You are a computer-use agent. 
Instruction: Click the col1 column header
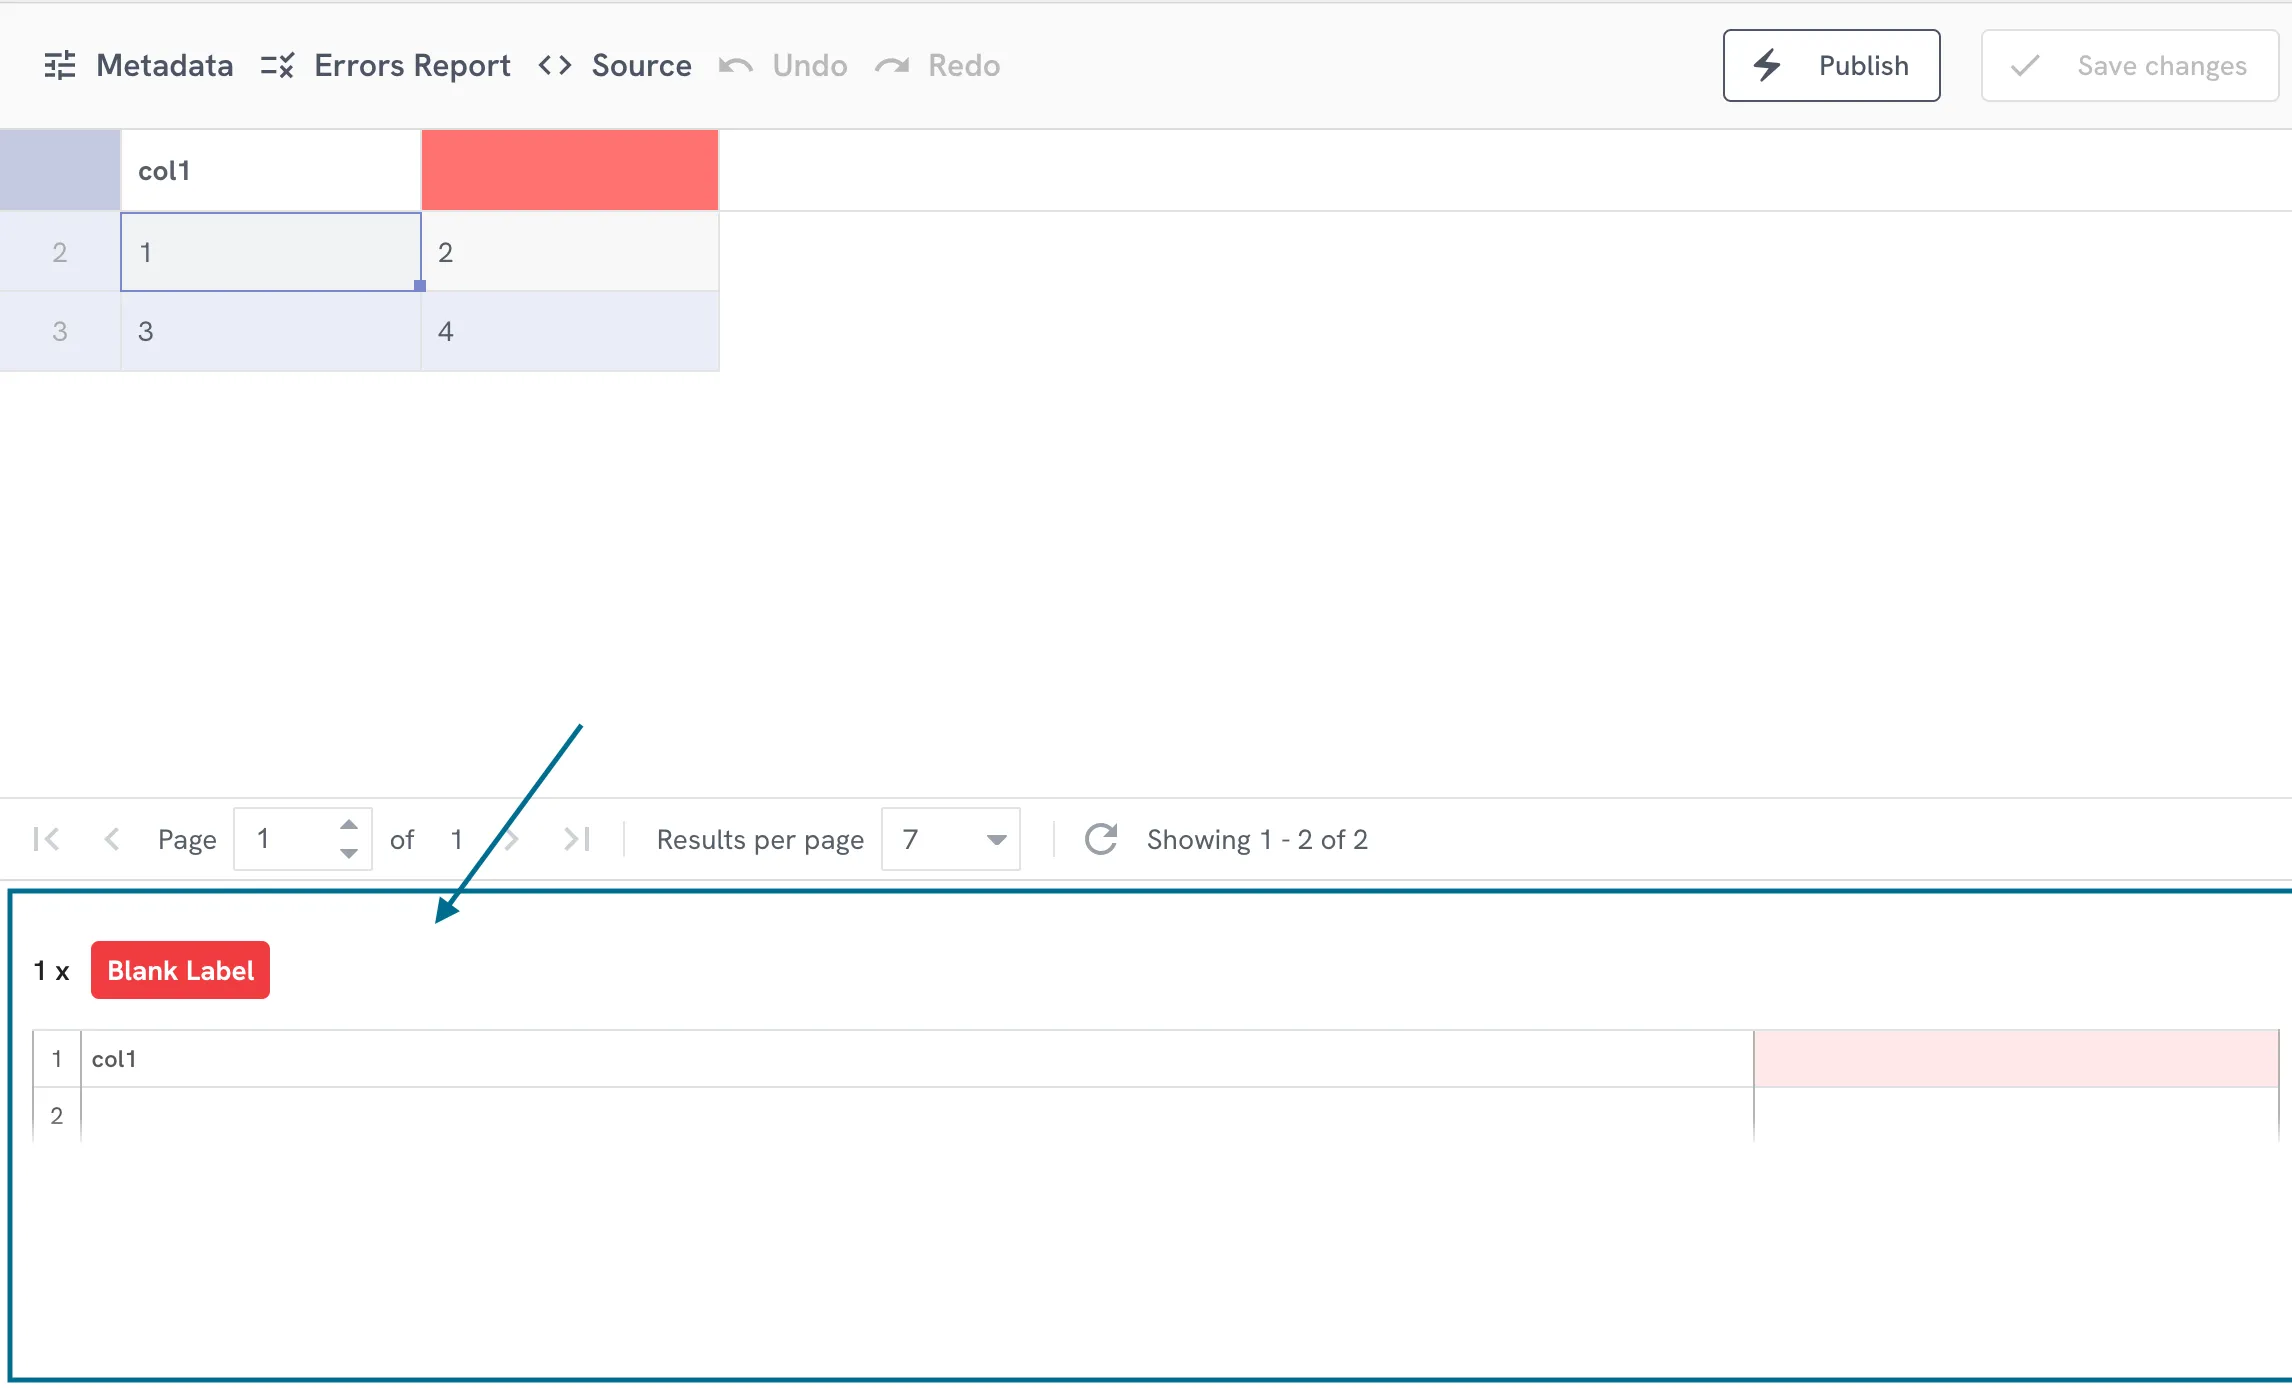(268, 170)
